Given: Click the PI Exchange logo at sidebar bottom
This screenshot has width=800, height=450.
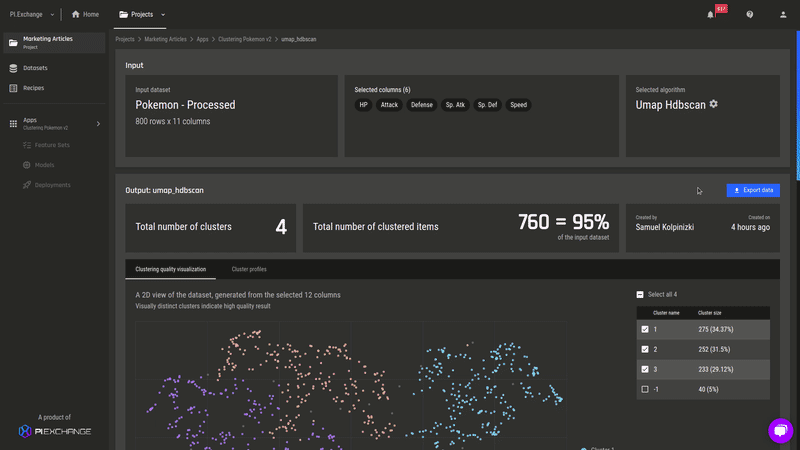Looking at the screenshot, I should tap(55, 431).
